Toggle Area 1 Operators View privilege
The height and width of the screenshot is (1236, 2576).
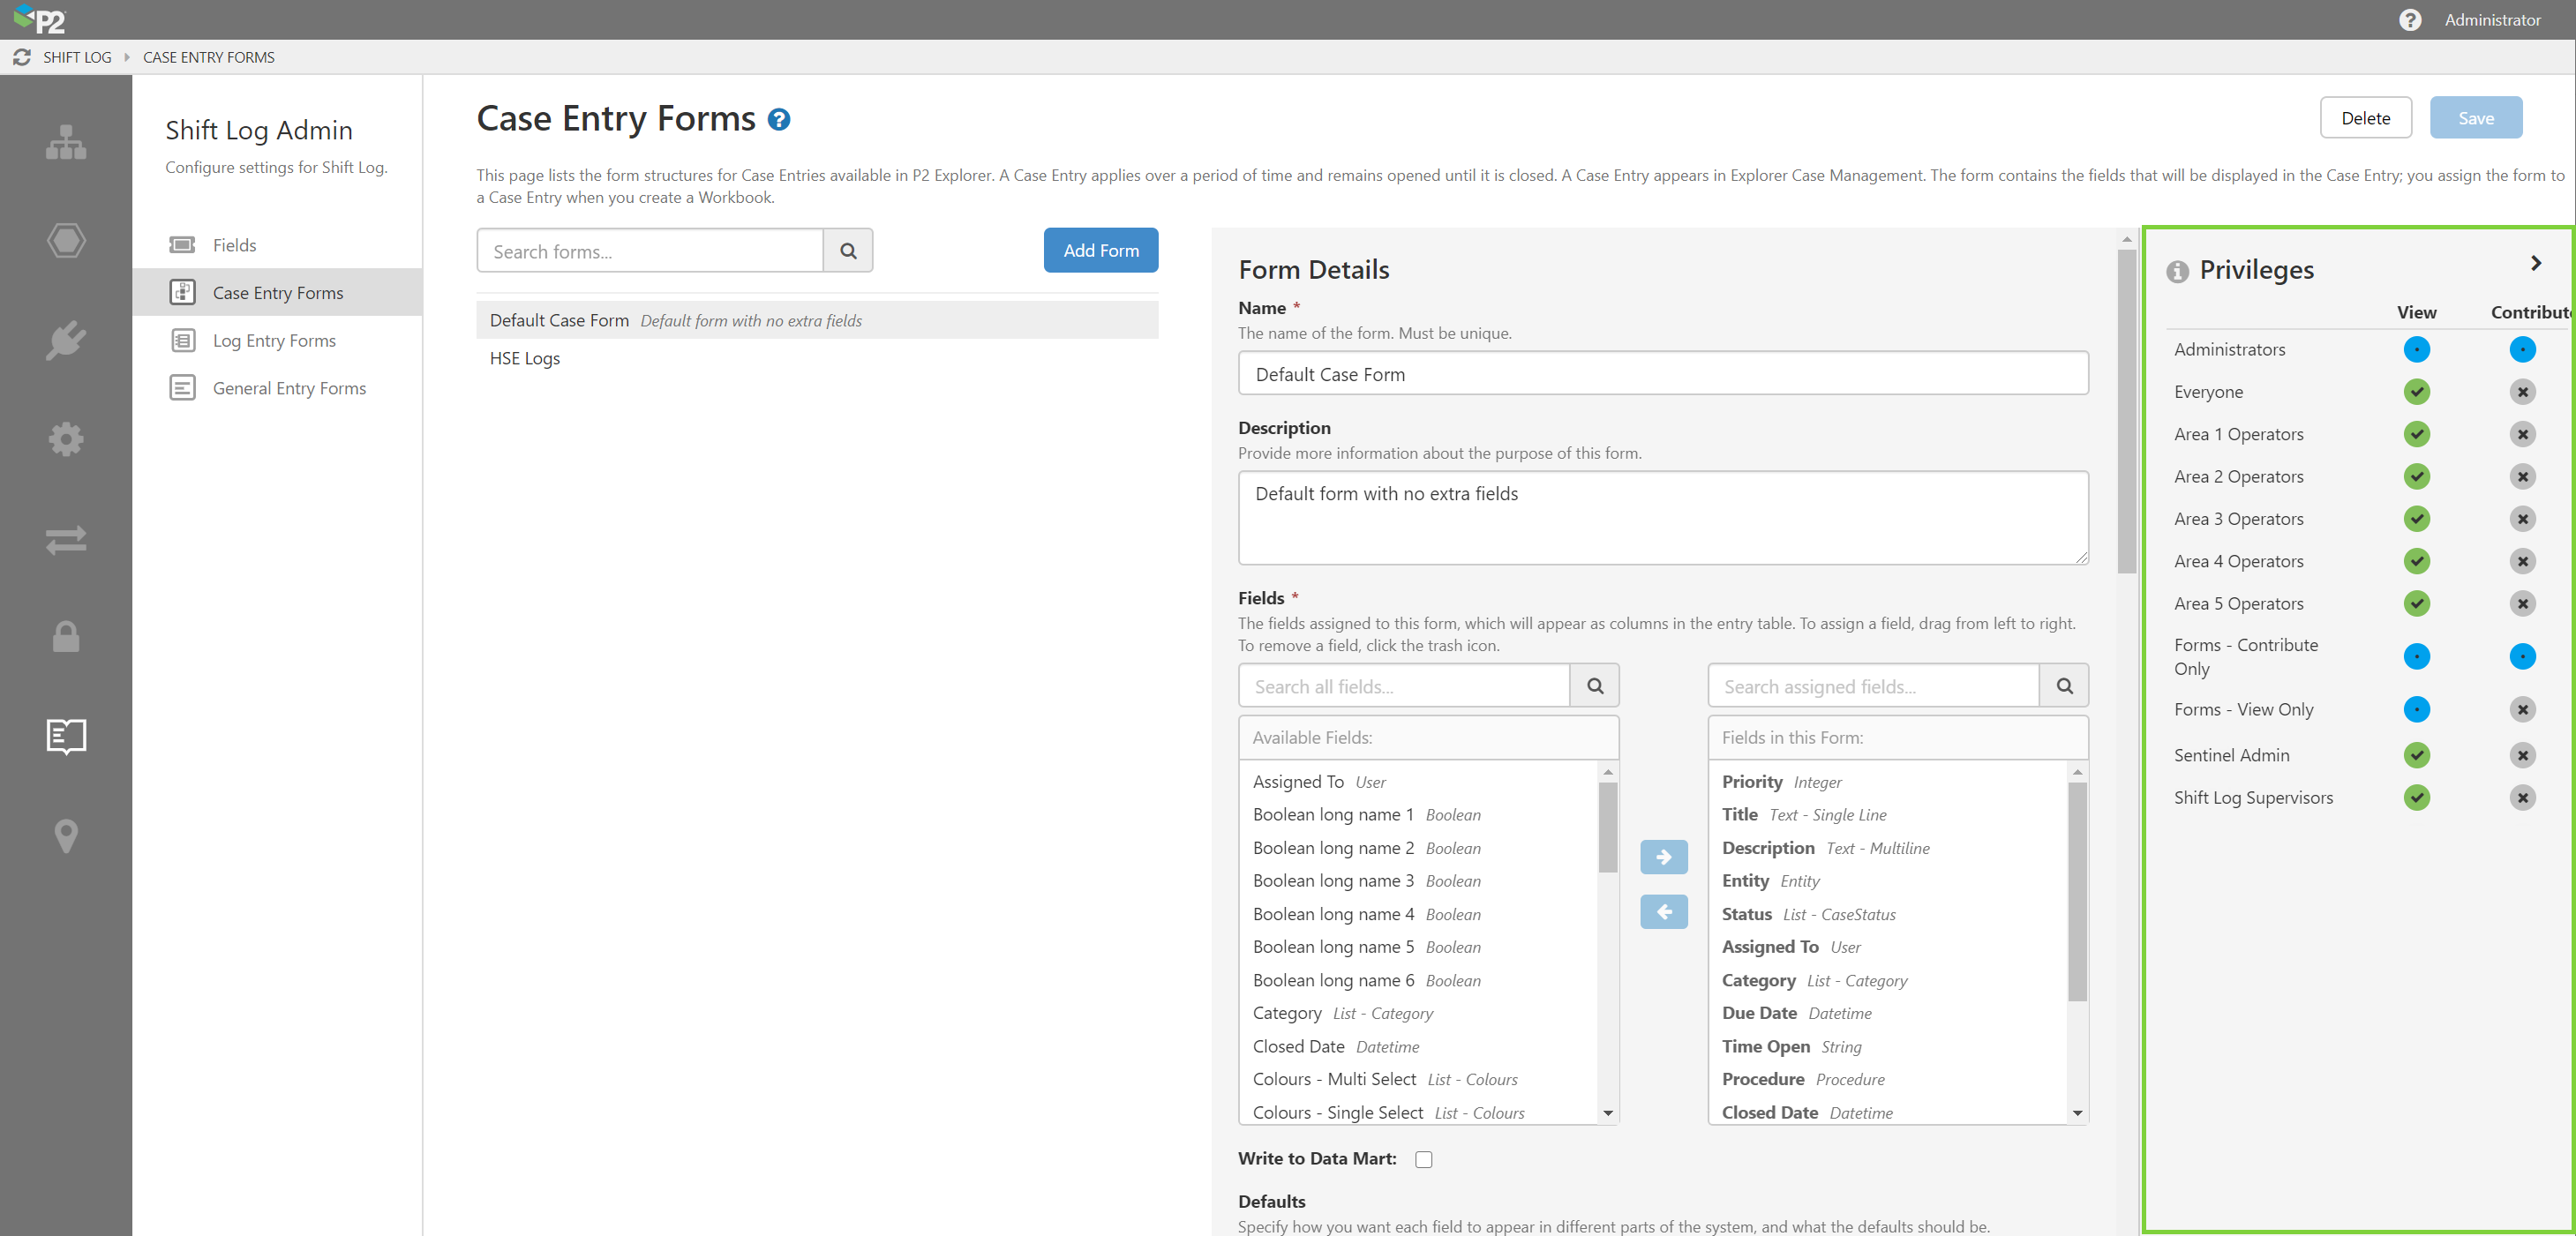pos(2416,434)
